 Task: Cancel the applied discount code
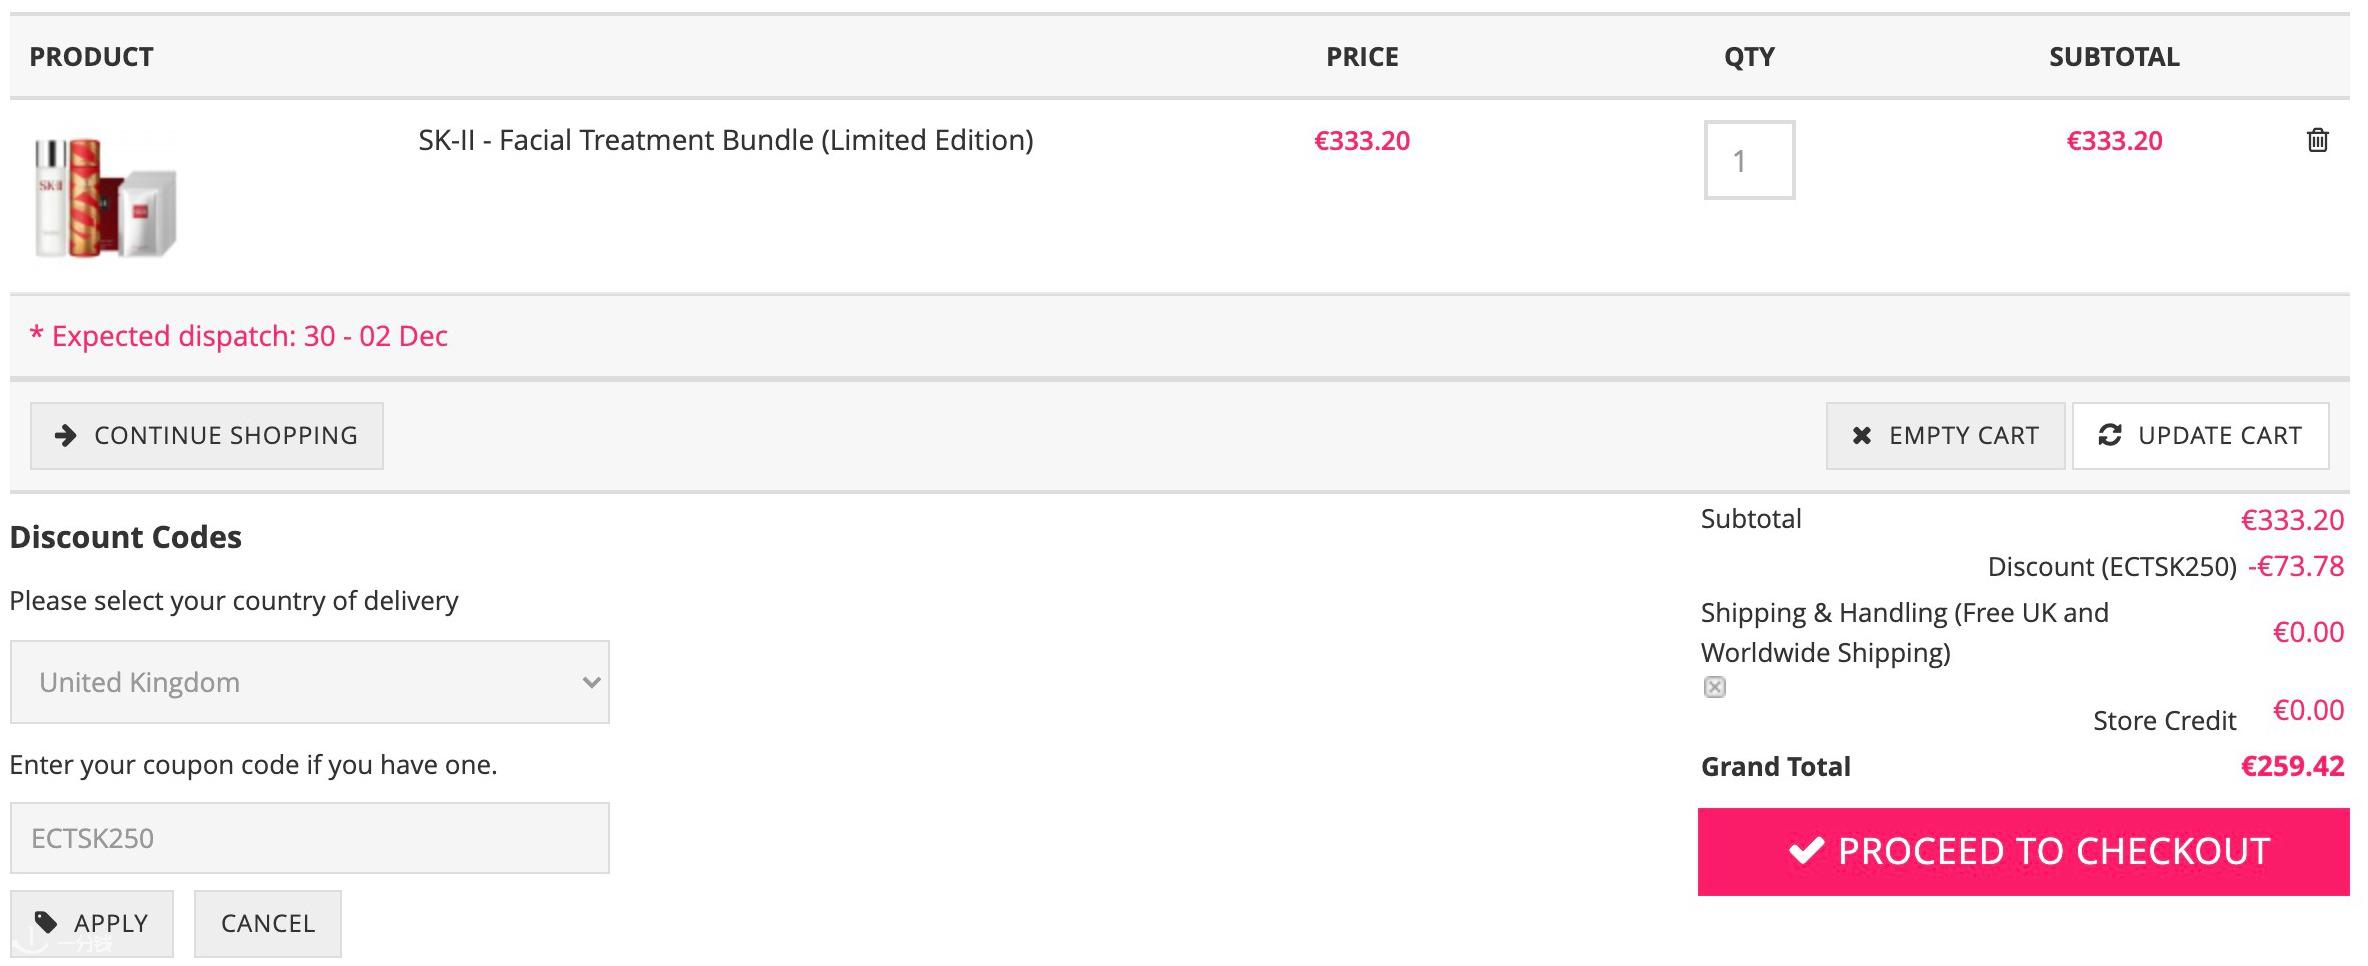pyautogui.click(x=268, y=923)
